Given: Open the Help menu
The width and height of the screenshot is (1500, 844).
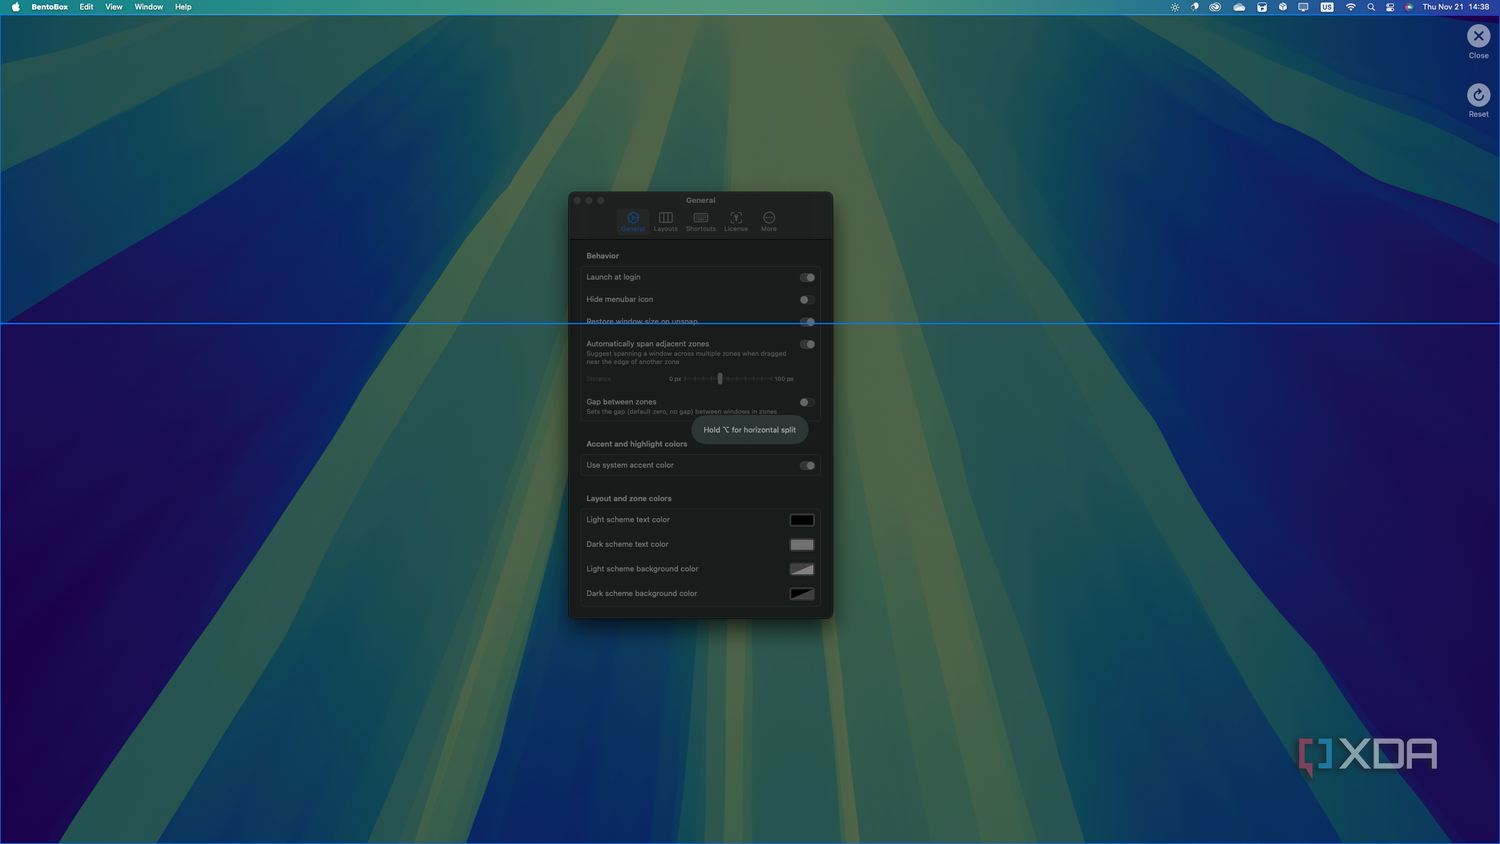Looking at the screenshot, I should tap(183, 7).
